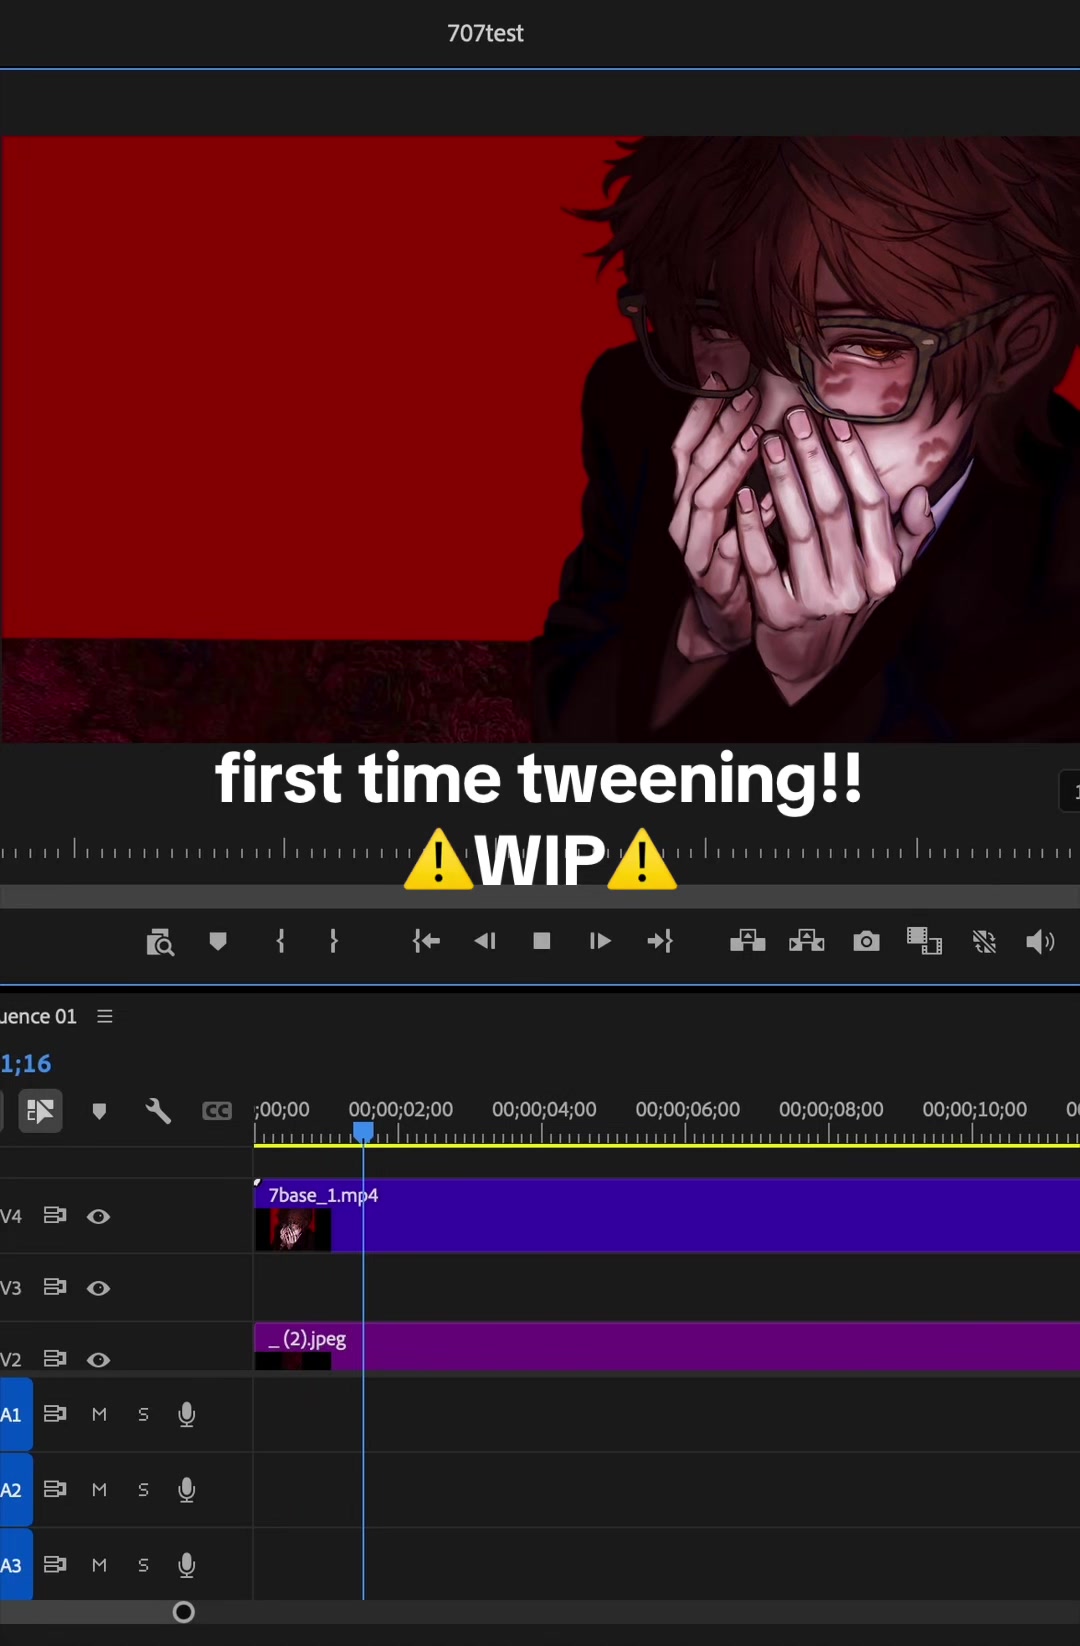
Task: Enable voice-over record on A1
Action: pos(186,1414)
